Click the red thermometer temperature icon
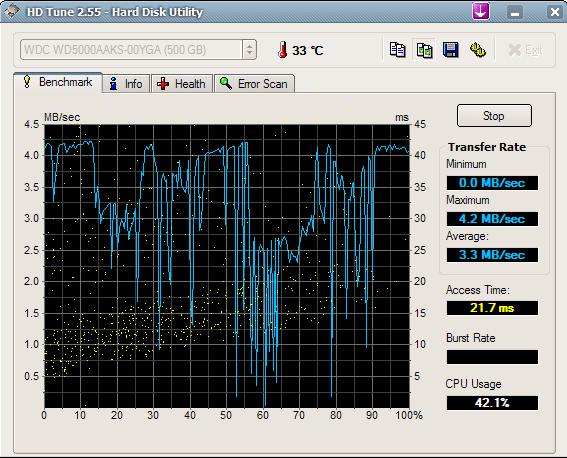Viewport: 567px width, 458px height. click(283, 50)
